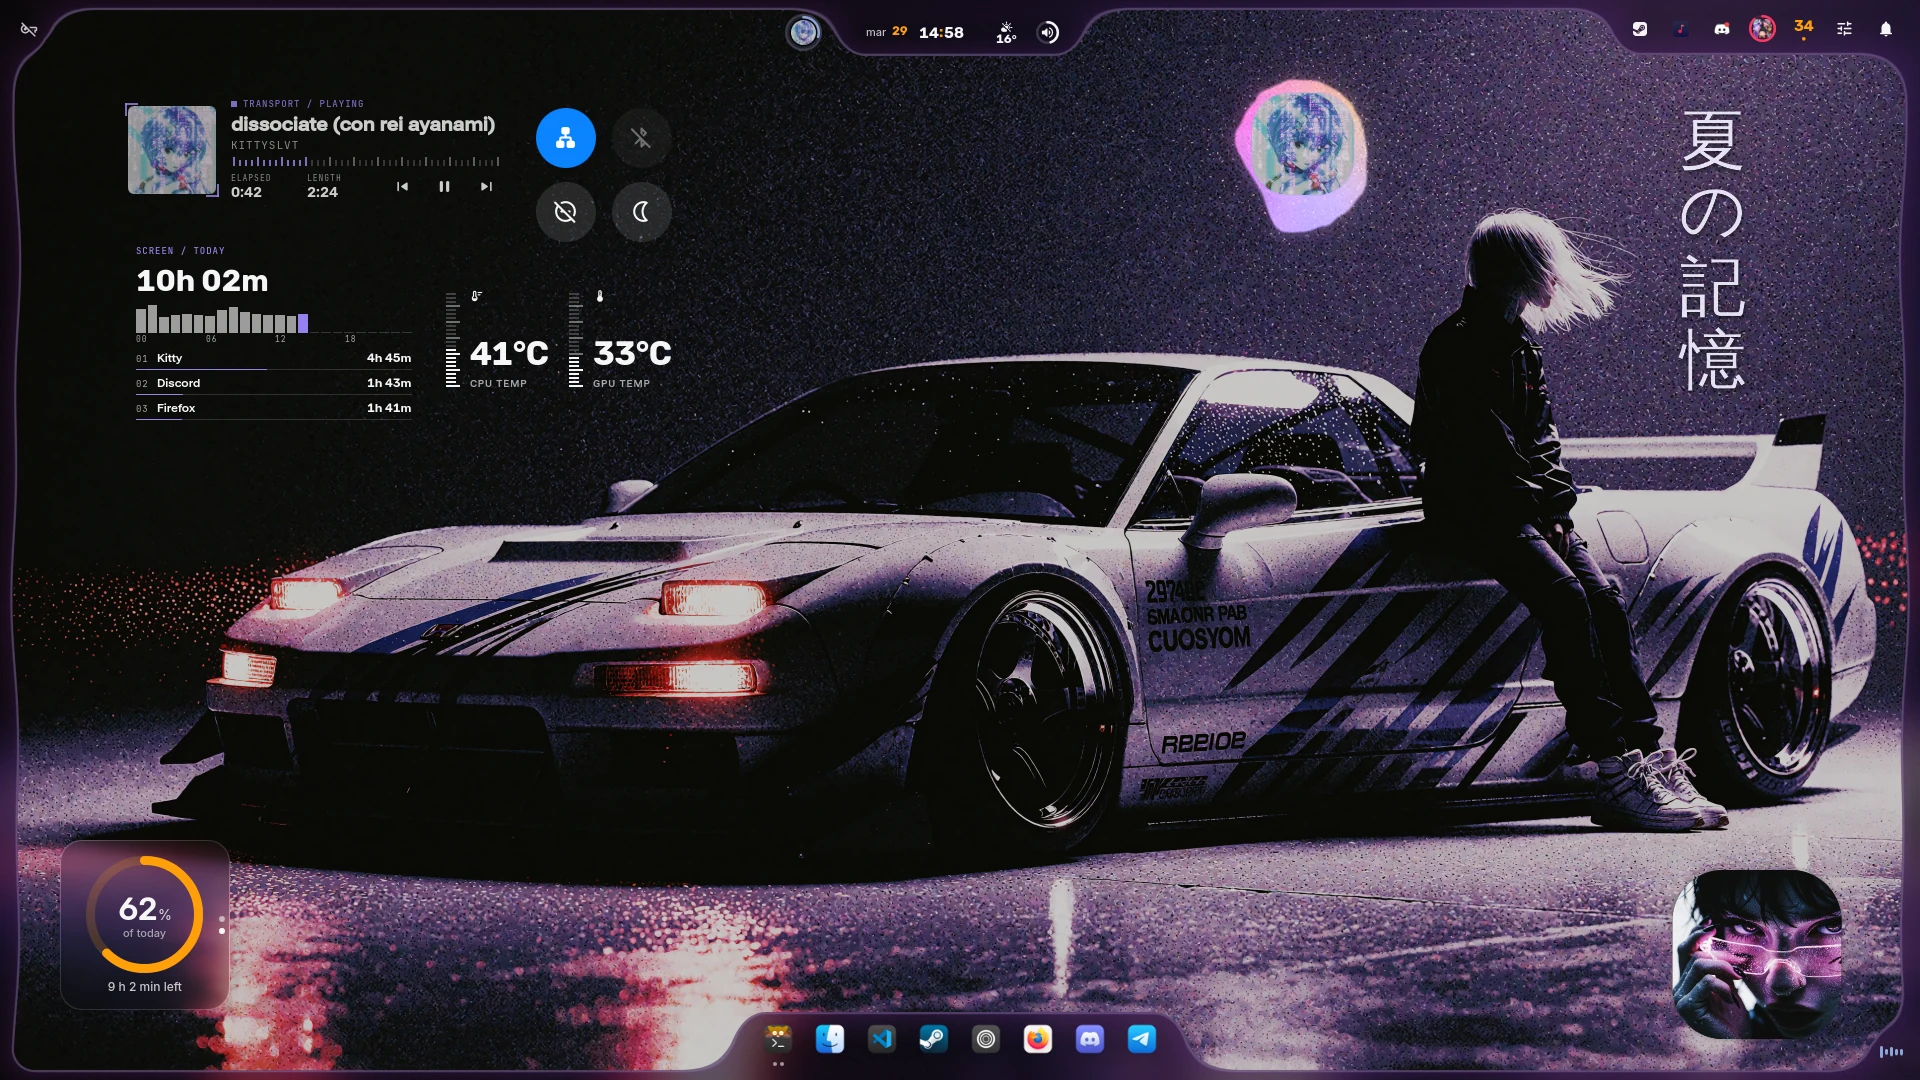
Task: Click the top-left crossed link icon
Action: [29, 30]
